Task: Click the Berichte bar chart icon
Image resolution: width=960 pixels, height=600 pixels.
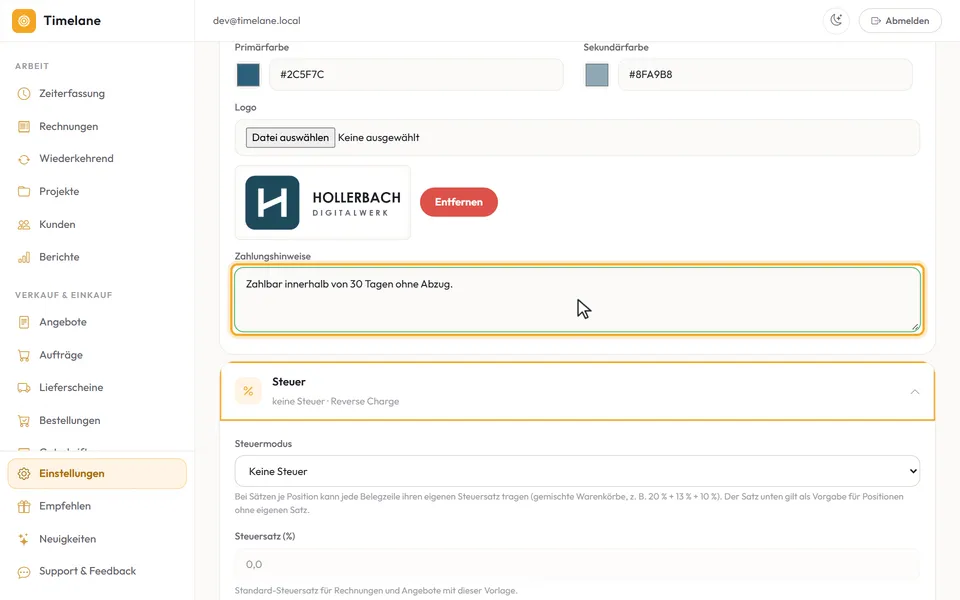Action: coord(24,257)
